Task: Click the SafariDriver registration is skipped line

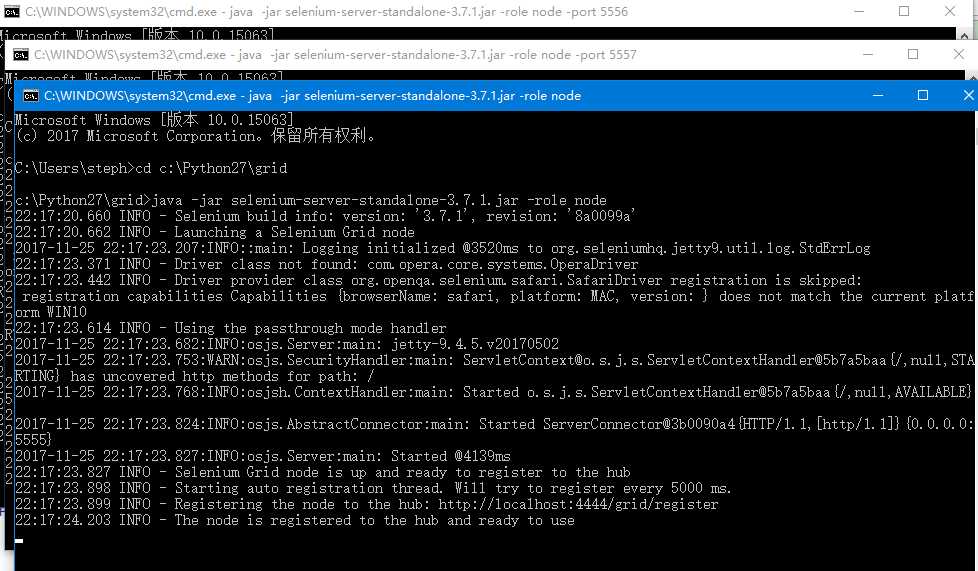Action: click(438, 280)
